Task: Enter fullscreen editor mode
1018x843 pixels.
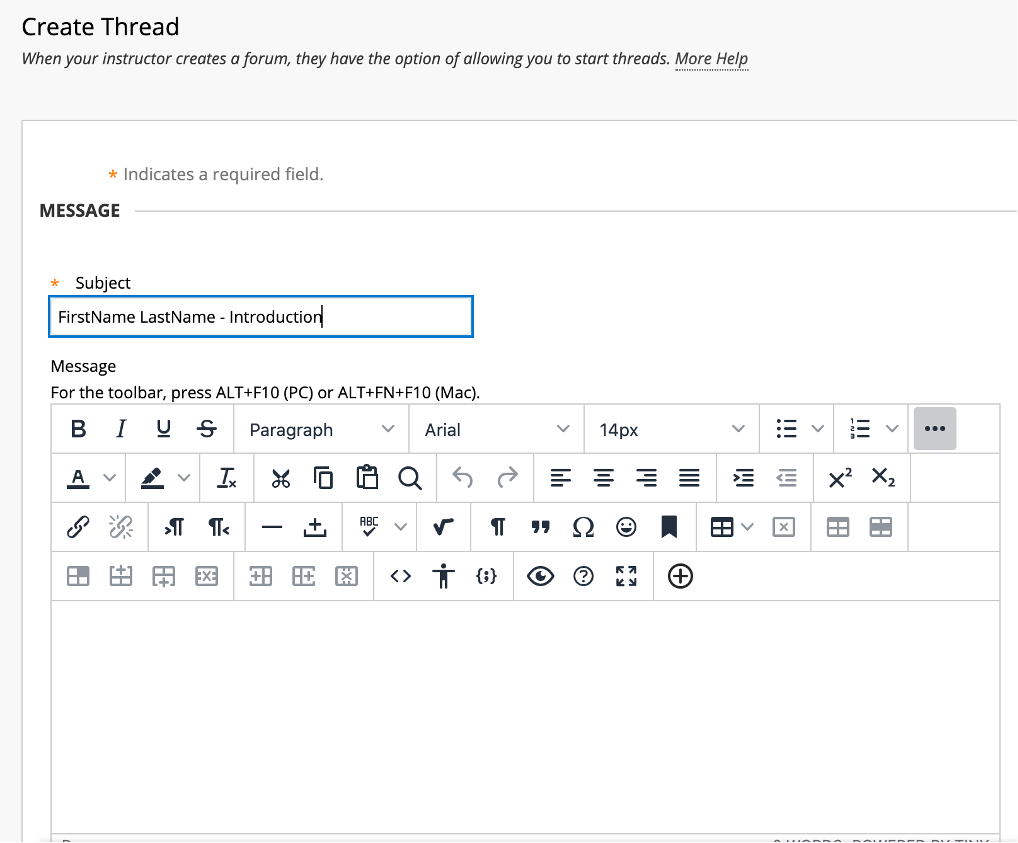Action: pos(626,576)
